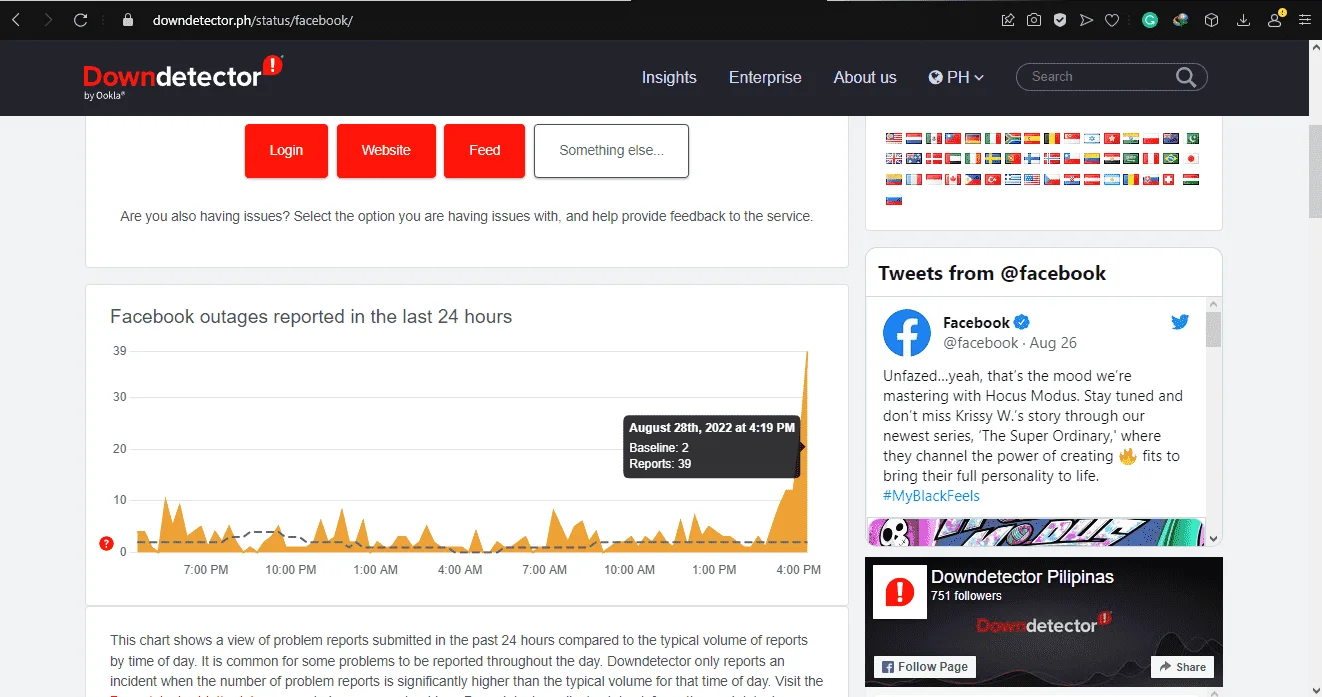Open the tweet image thumbnail

coord(1035,531)
